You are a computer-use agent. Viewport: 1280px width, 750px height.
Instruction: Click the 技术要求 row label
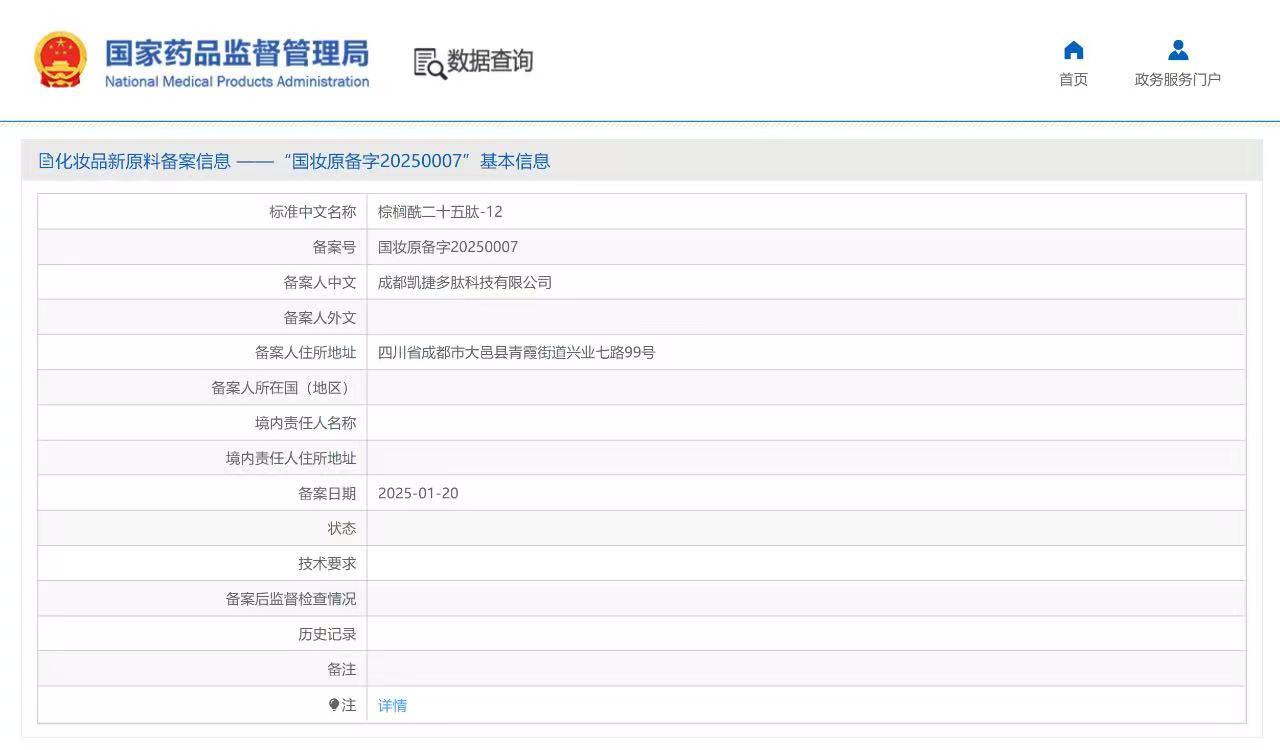tap(326, 563)
